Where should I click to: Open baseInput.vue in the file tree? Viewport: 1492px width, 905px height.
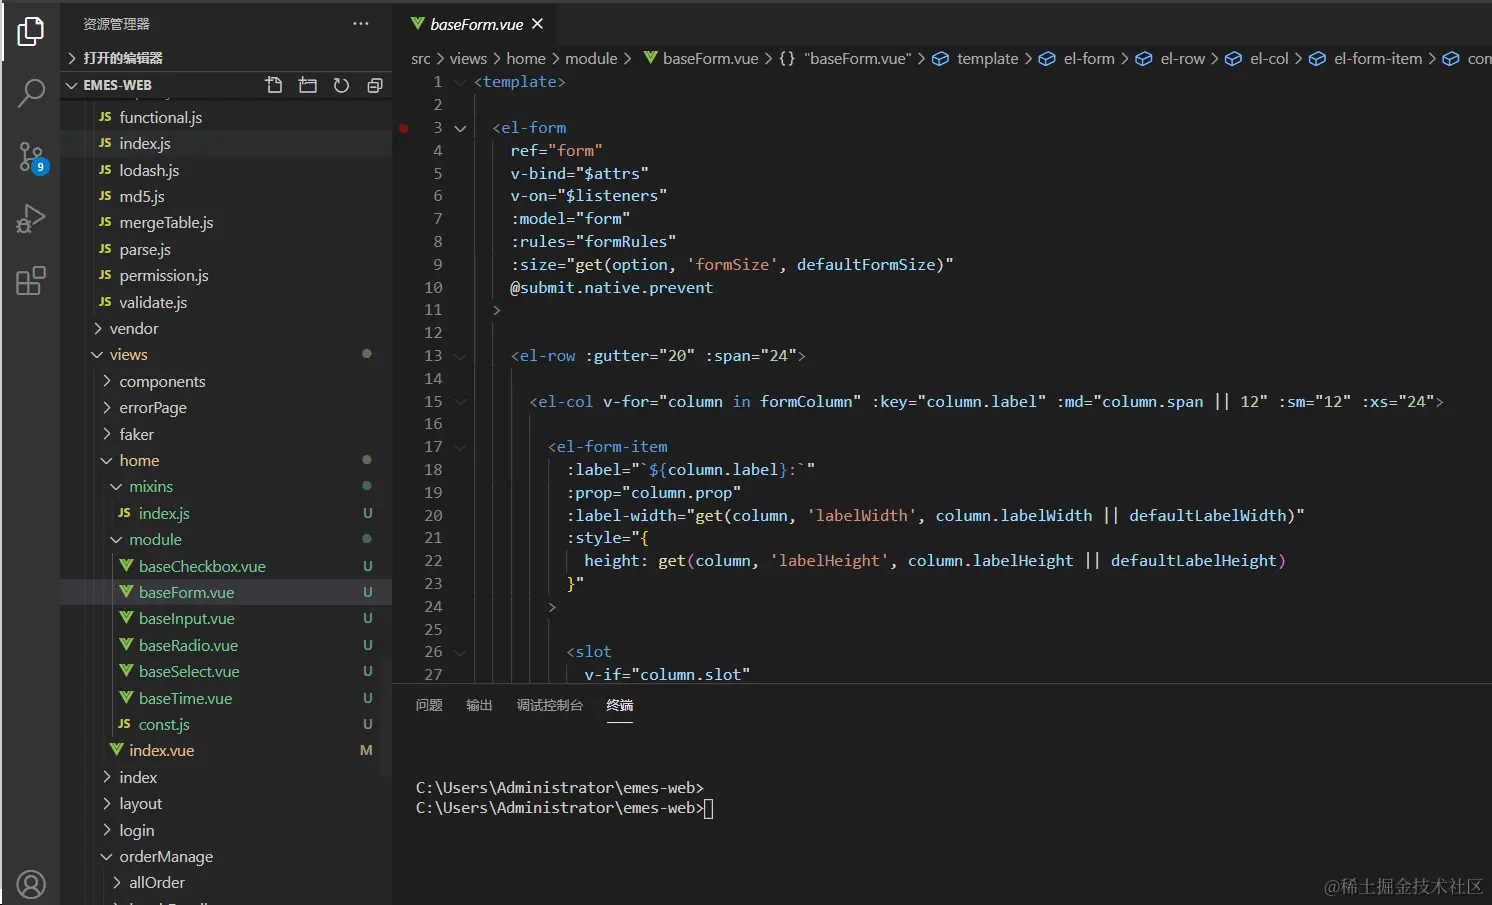[227, 619]
